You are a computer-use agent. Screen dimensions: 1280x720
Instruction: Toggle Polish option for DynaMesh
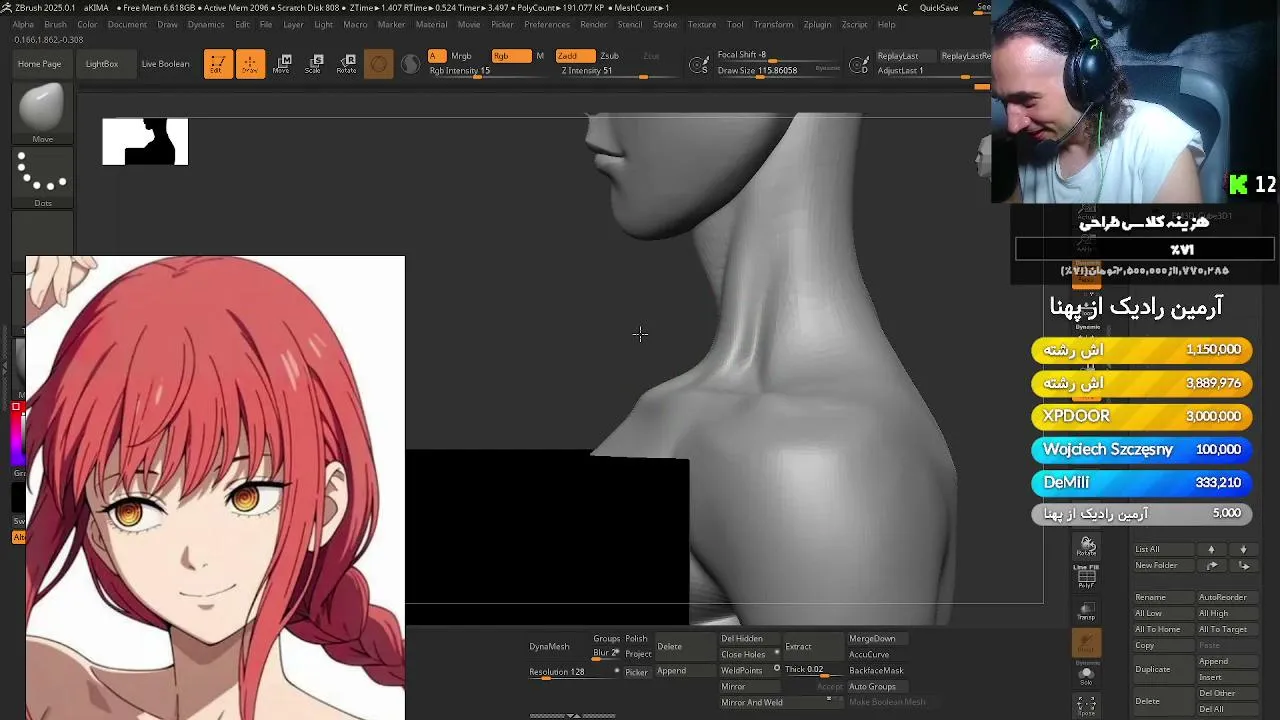[x=636, y=639]
